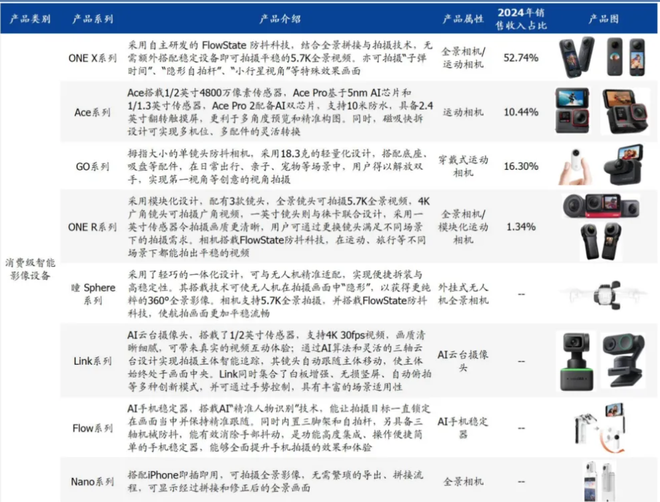Click Link series attribute AI云台摄像头
Screen dimensions: 660x502
coord(463,361)
